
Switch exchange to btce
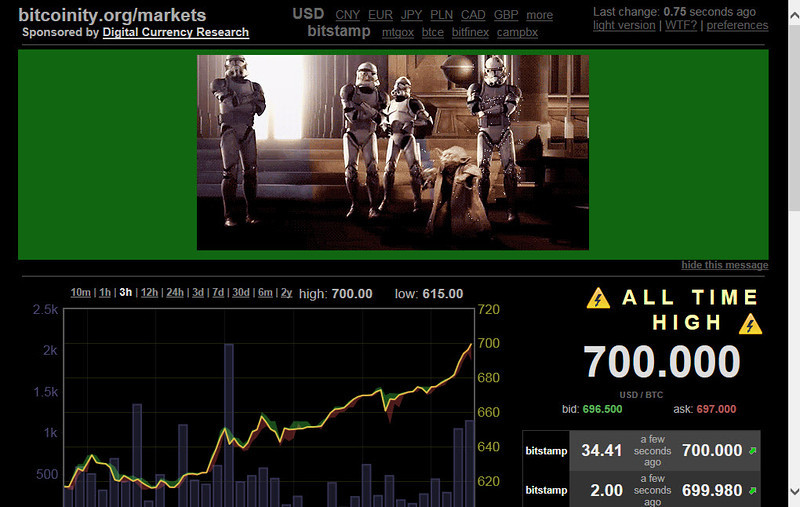(433, 33)
